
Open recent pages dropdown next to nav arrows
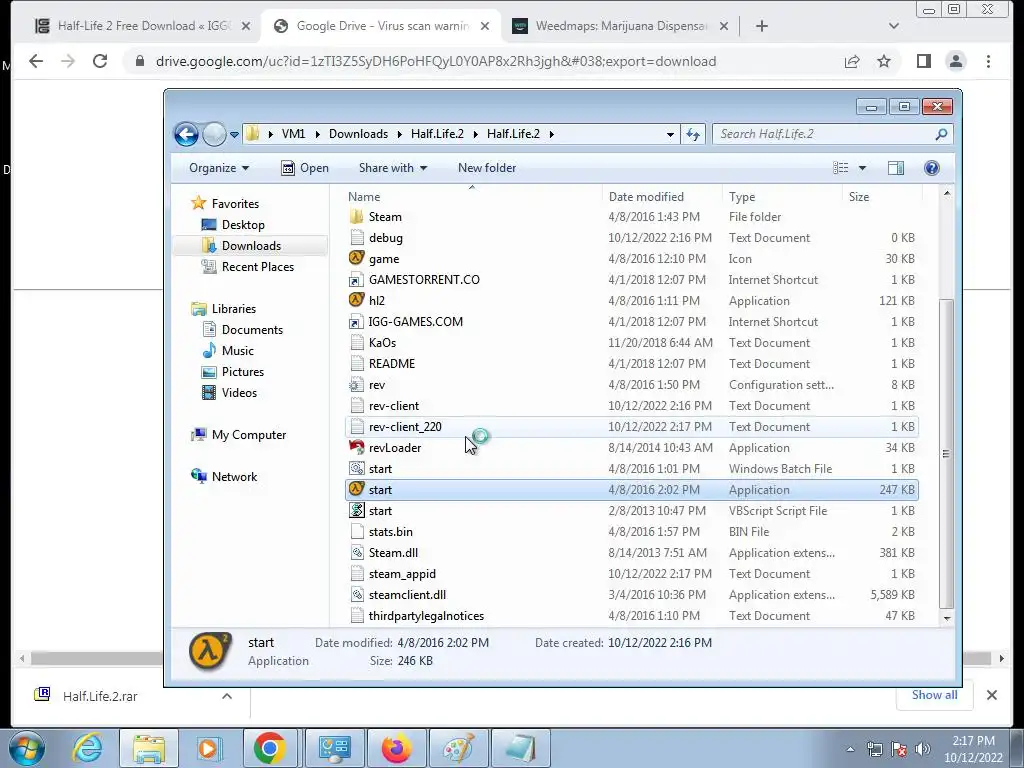[x=234, y=135]
